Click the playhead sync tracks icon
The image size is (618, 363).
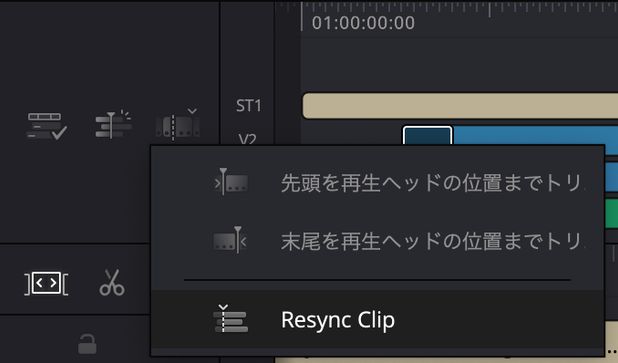click(114, 125)
